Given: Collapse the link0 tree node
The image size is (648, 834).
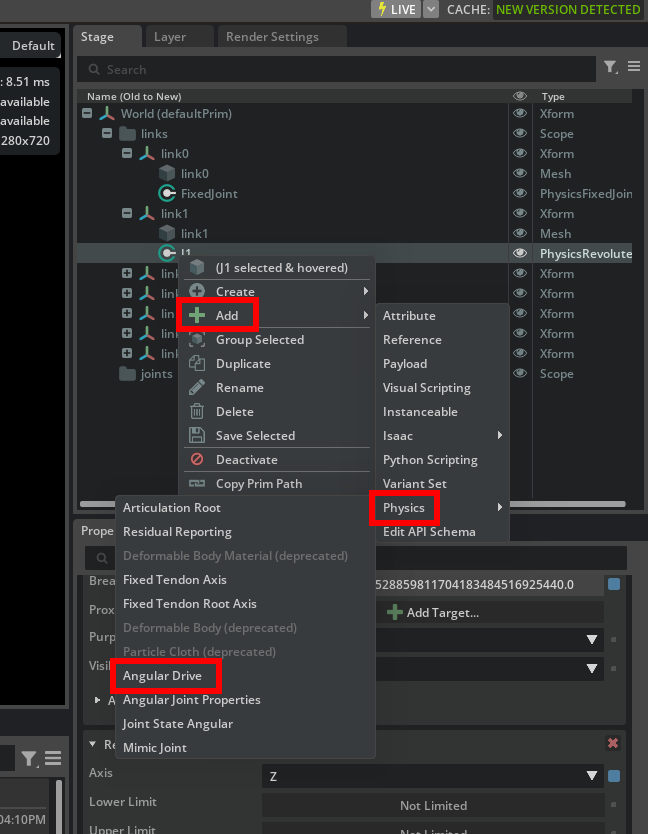Looking at the screenshot, I should 127,154.
